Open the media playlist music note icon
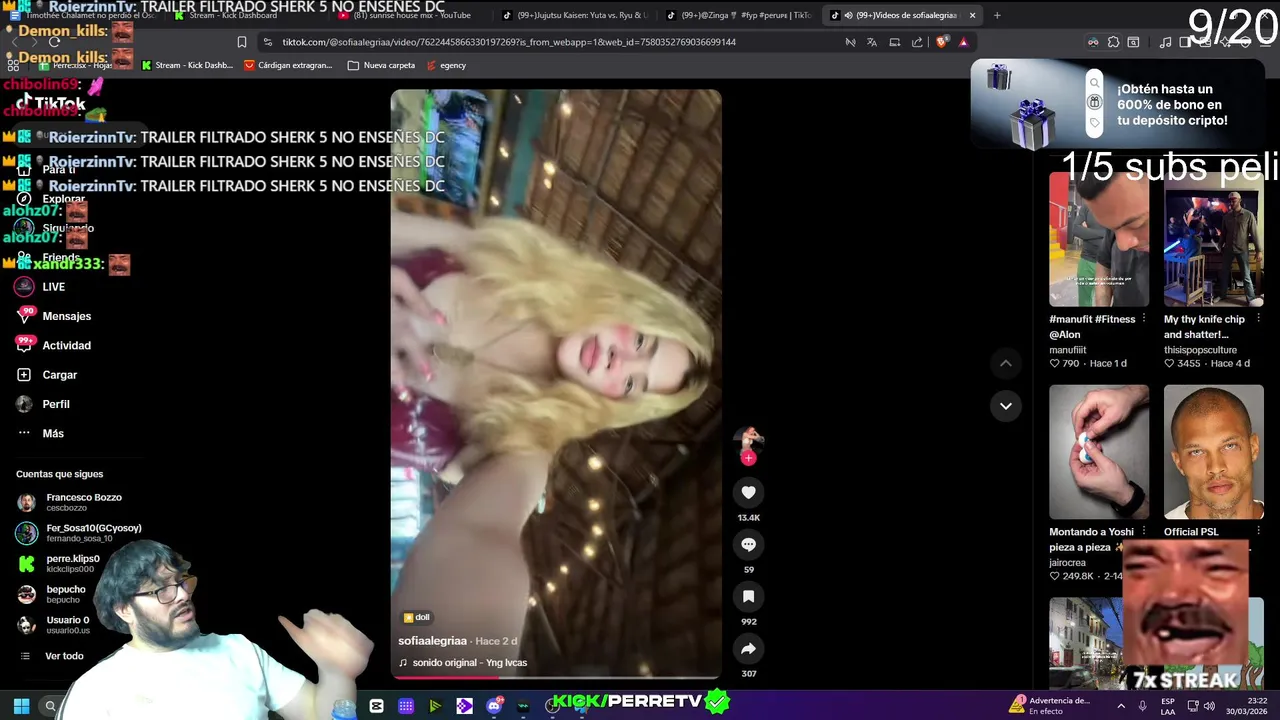Viewport: 1280px width, 720px height. pos(1165,42)
